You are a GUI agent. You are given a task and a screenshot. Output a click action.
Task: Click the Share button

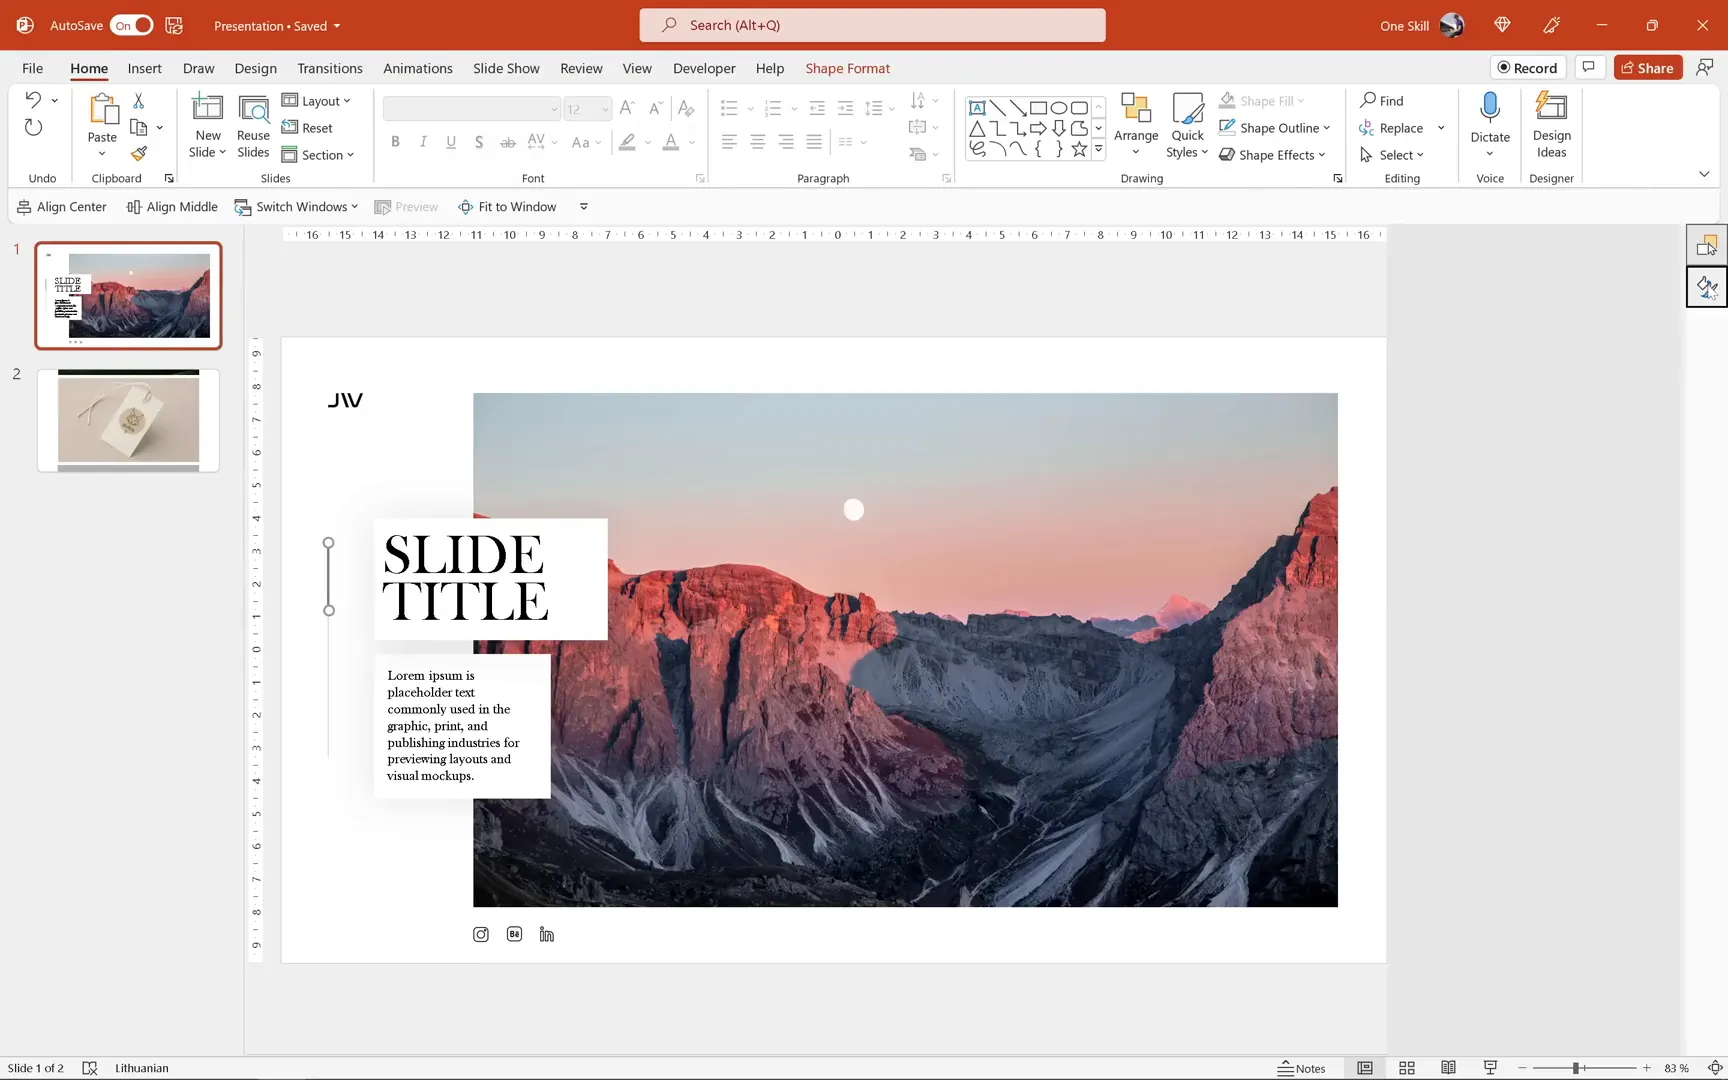point(1647,67)
